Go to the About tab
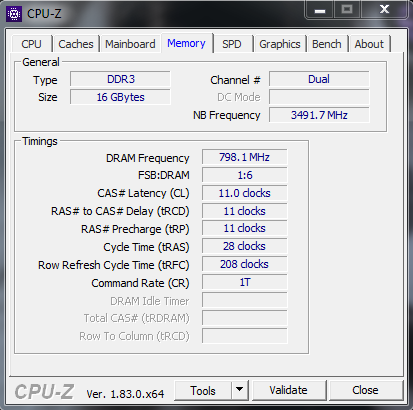The height and width of the screenshot is (410, 413). coord(369,44)
